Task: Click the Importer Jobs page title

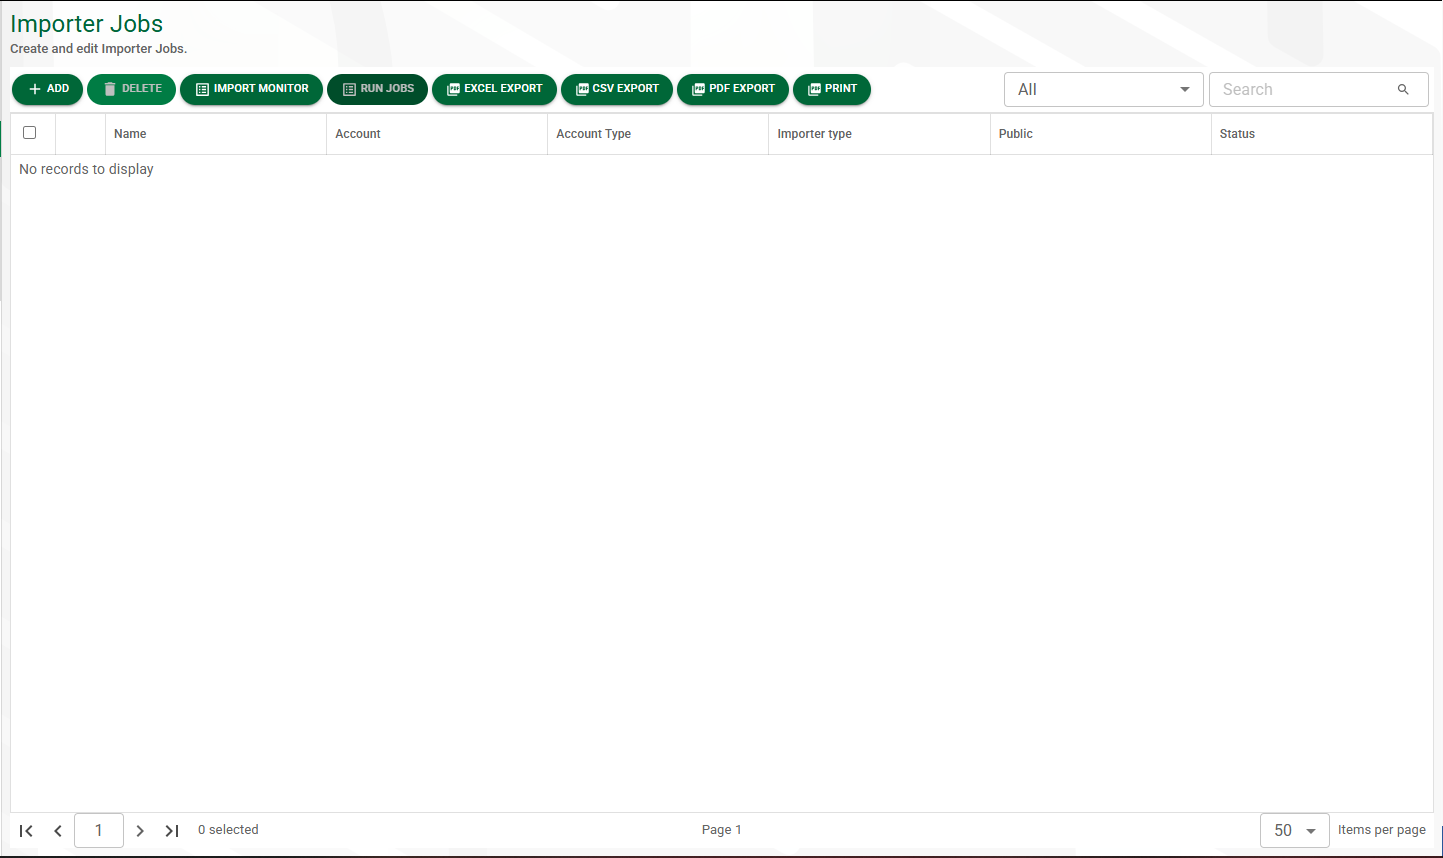Action: click(x=87, y=24)
